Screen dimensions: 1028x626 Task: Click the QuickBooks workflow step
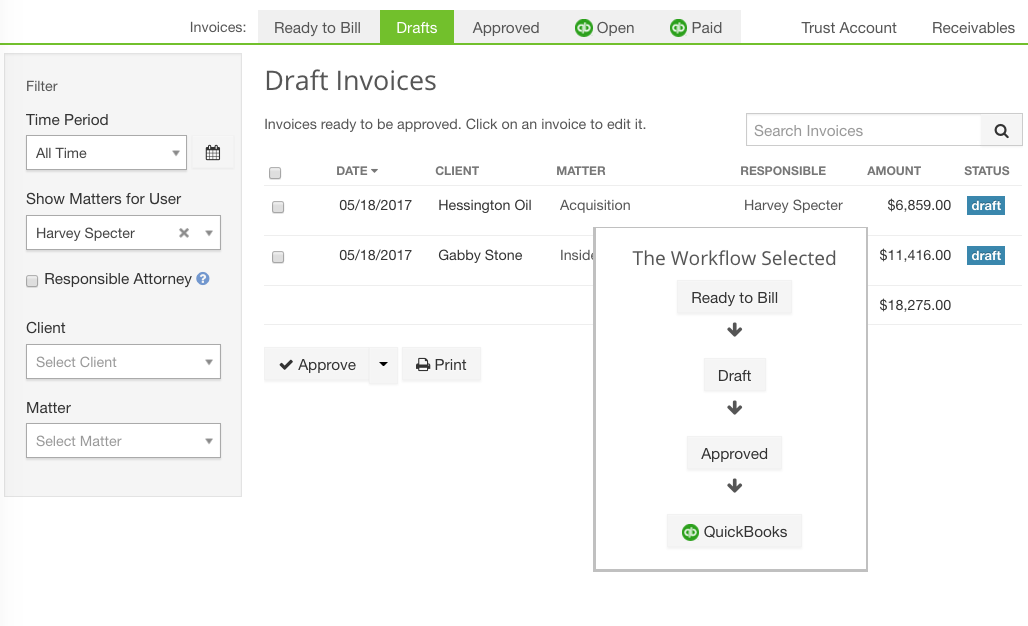coord(734,531)
